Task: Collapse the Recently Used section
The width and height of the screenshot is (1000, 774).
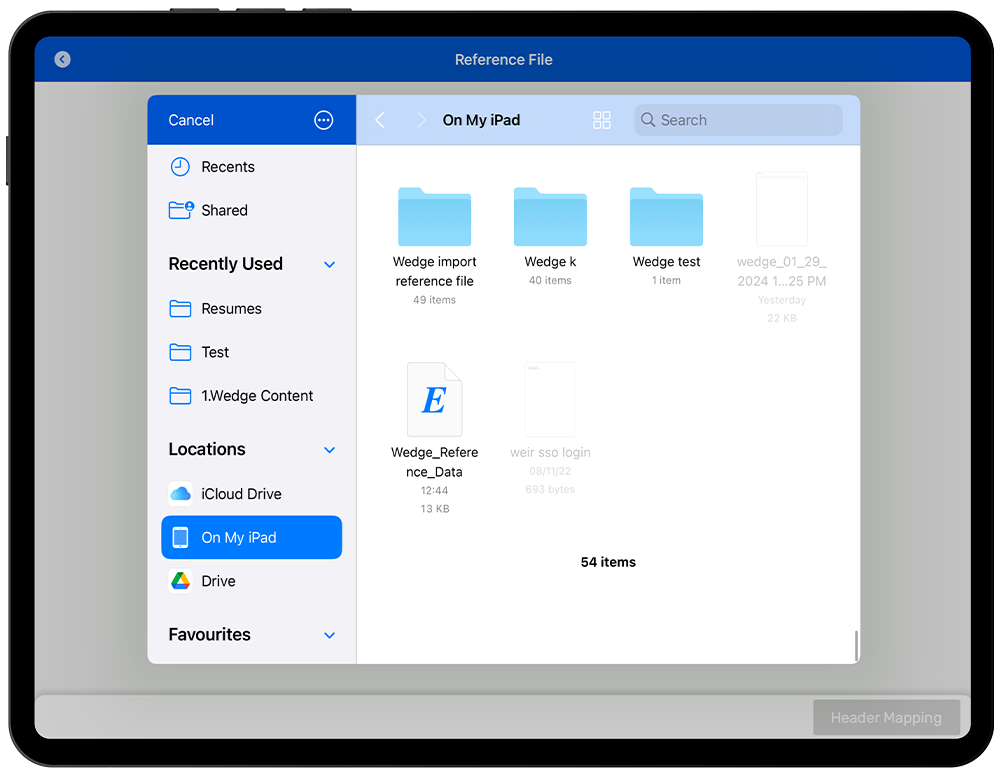Action: 329,264
